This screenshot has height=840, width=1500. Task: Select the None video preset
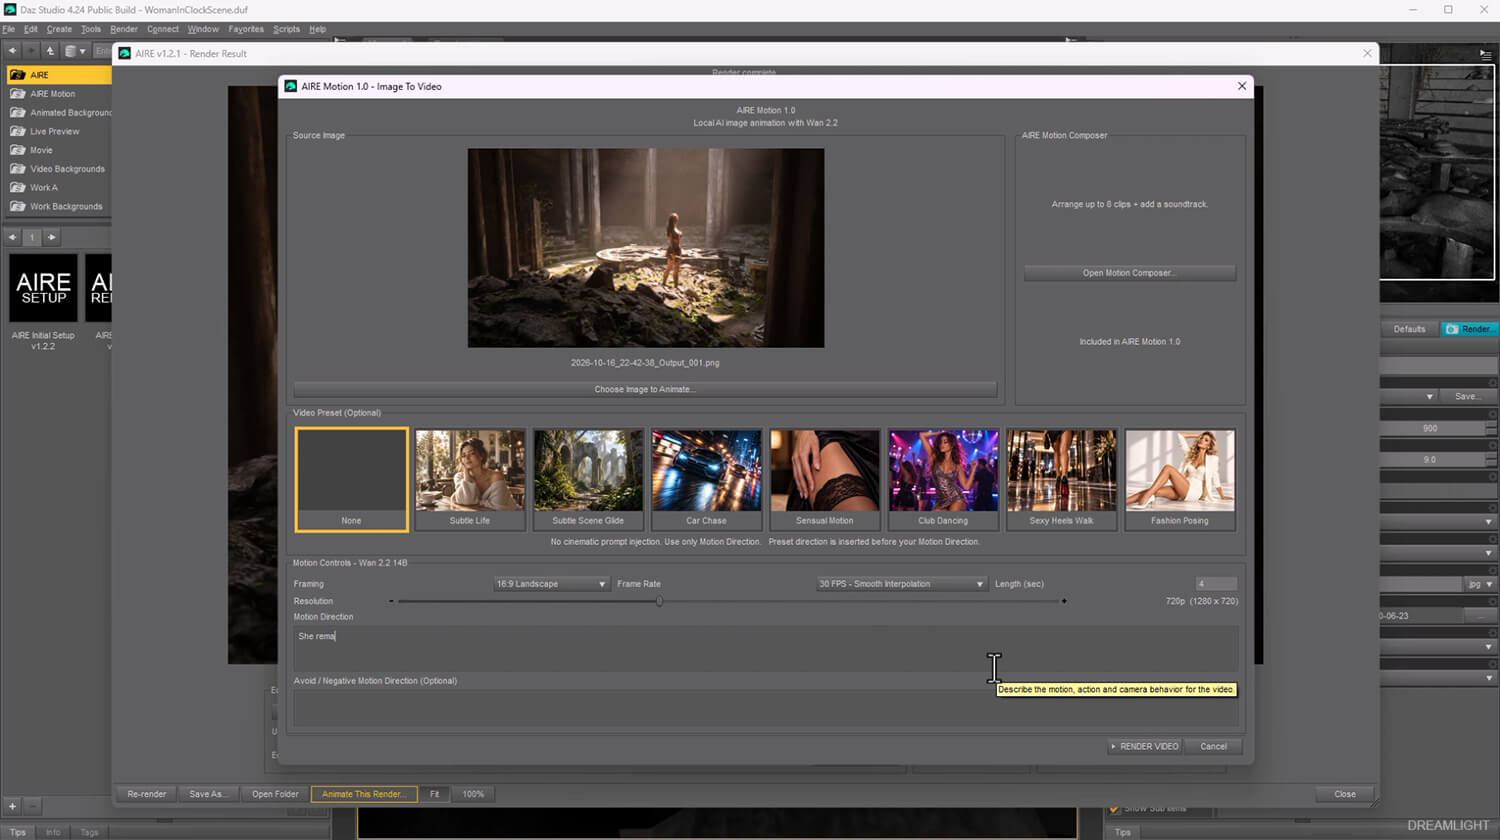click(351, 480)
